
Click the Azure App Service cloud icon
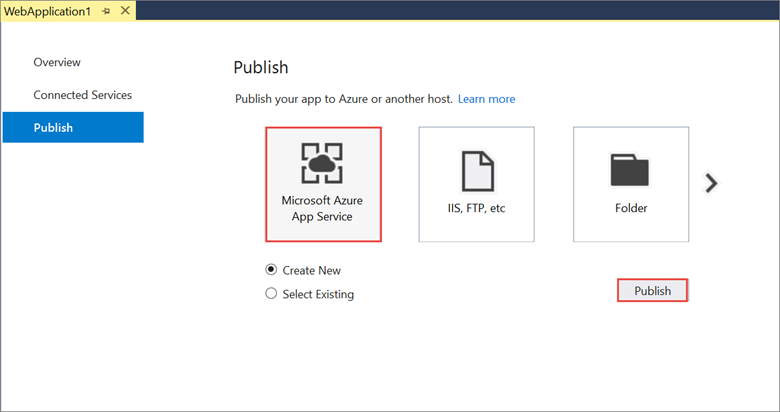pos(322,162)
